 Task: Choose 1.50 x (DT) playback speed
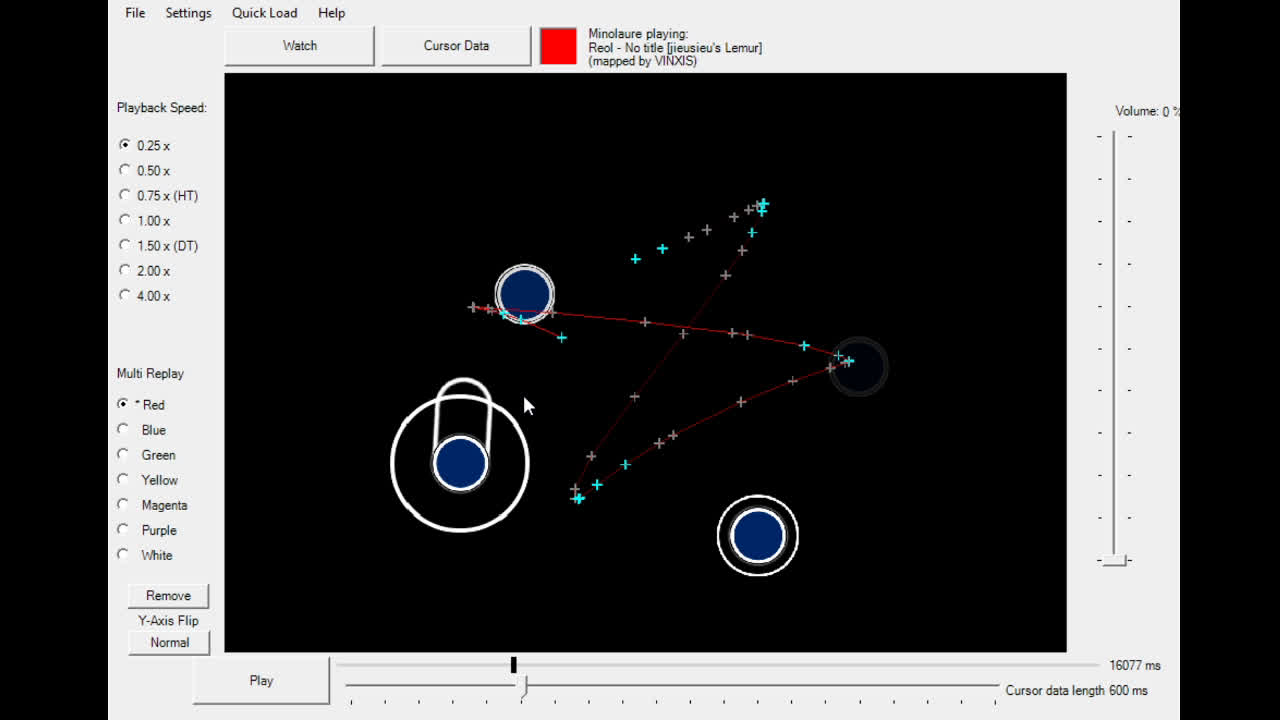pyautogui.click(x=125, y=246)
